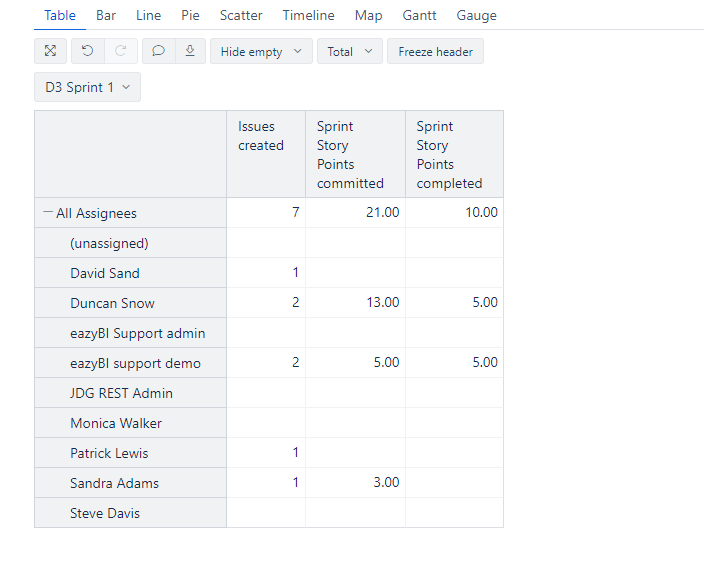Click David Sand's issues created value

click(266, 273)
